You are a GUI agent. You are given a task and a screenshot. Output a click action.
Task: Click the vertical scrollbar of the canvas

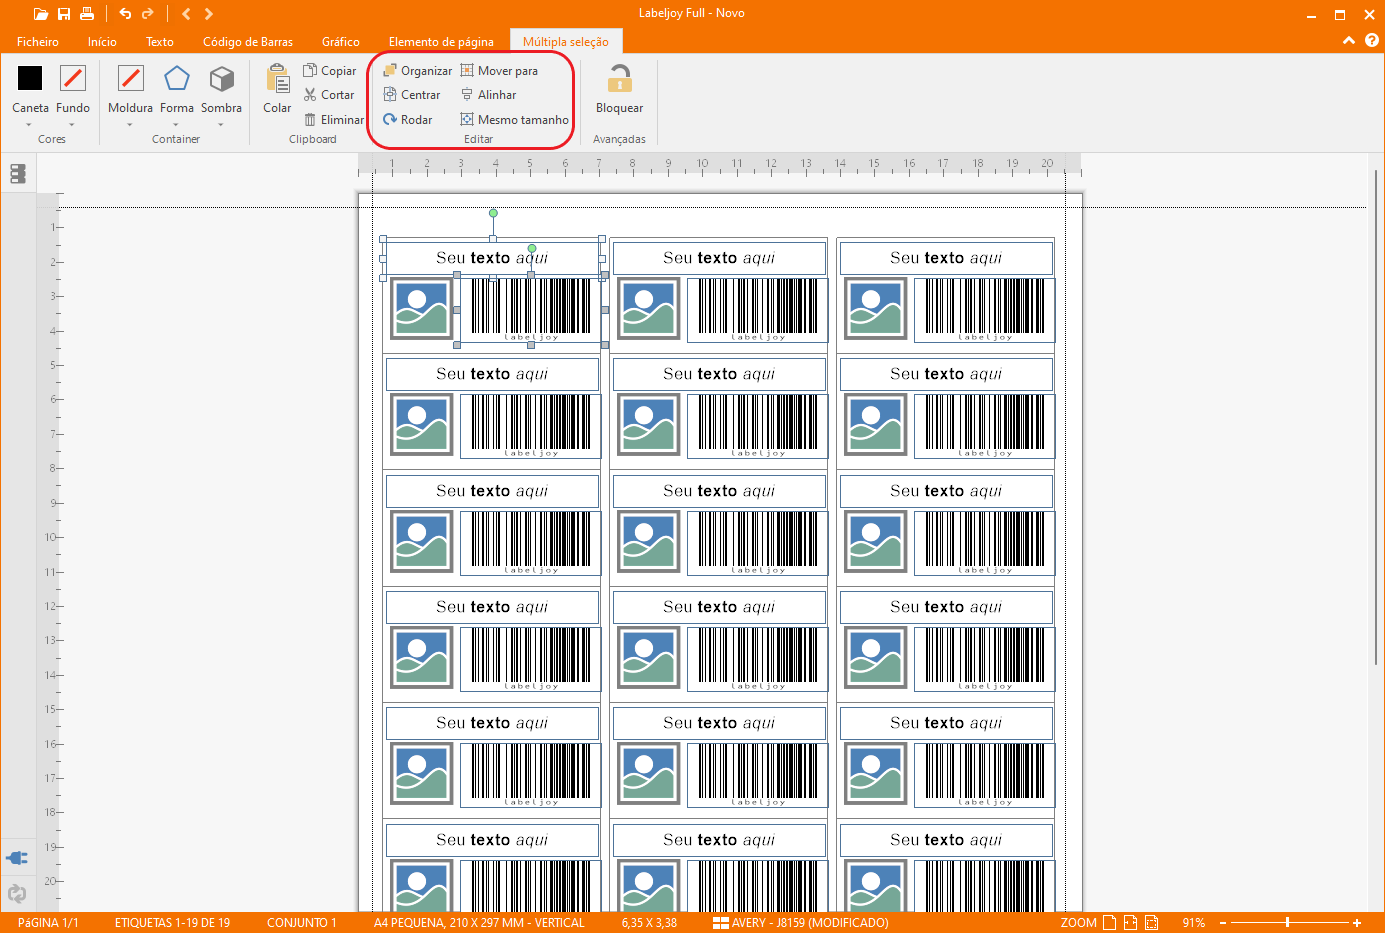(1376, 417)
